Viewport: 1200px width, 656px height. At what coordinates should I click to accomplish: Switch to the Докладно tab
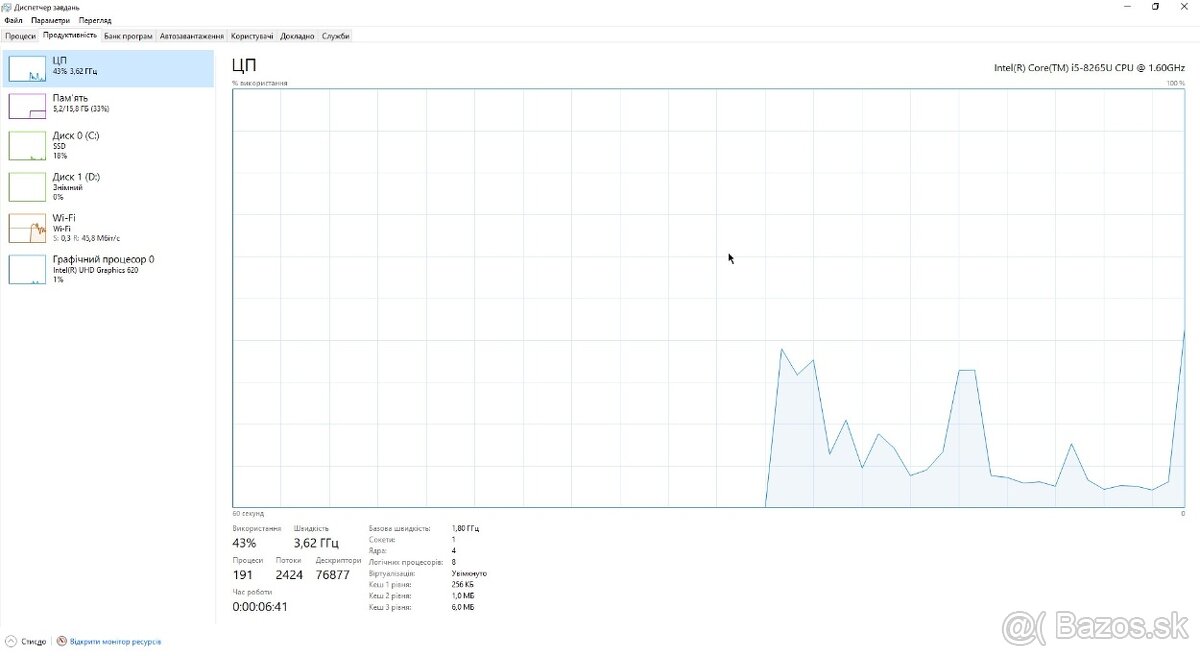[x=297, y=35]
